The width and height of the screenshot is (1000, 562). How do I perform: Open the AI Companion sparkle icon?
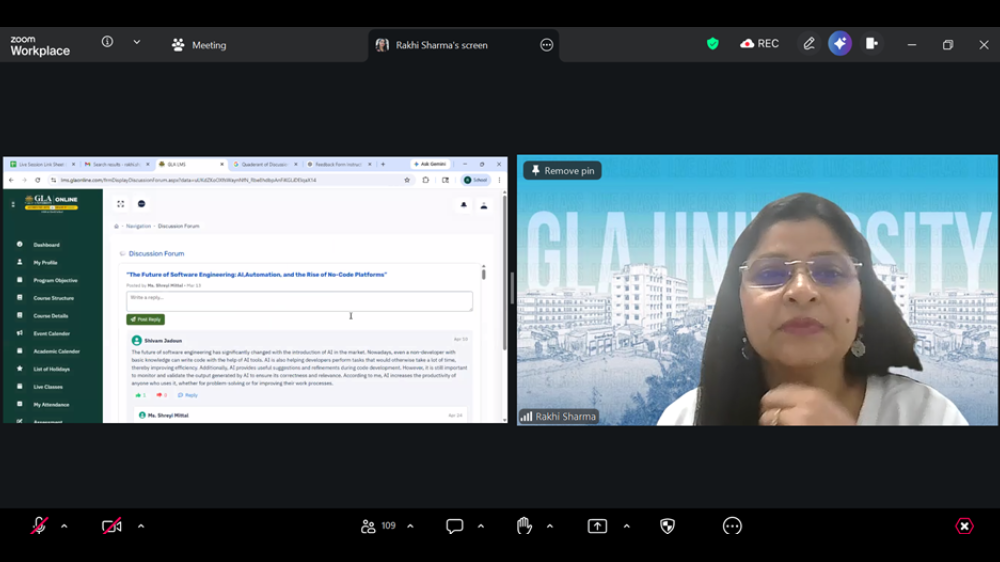pyautogui.click(x=840, y=43)
